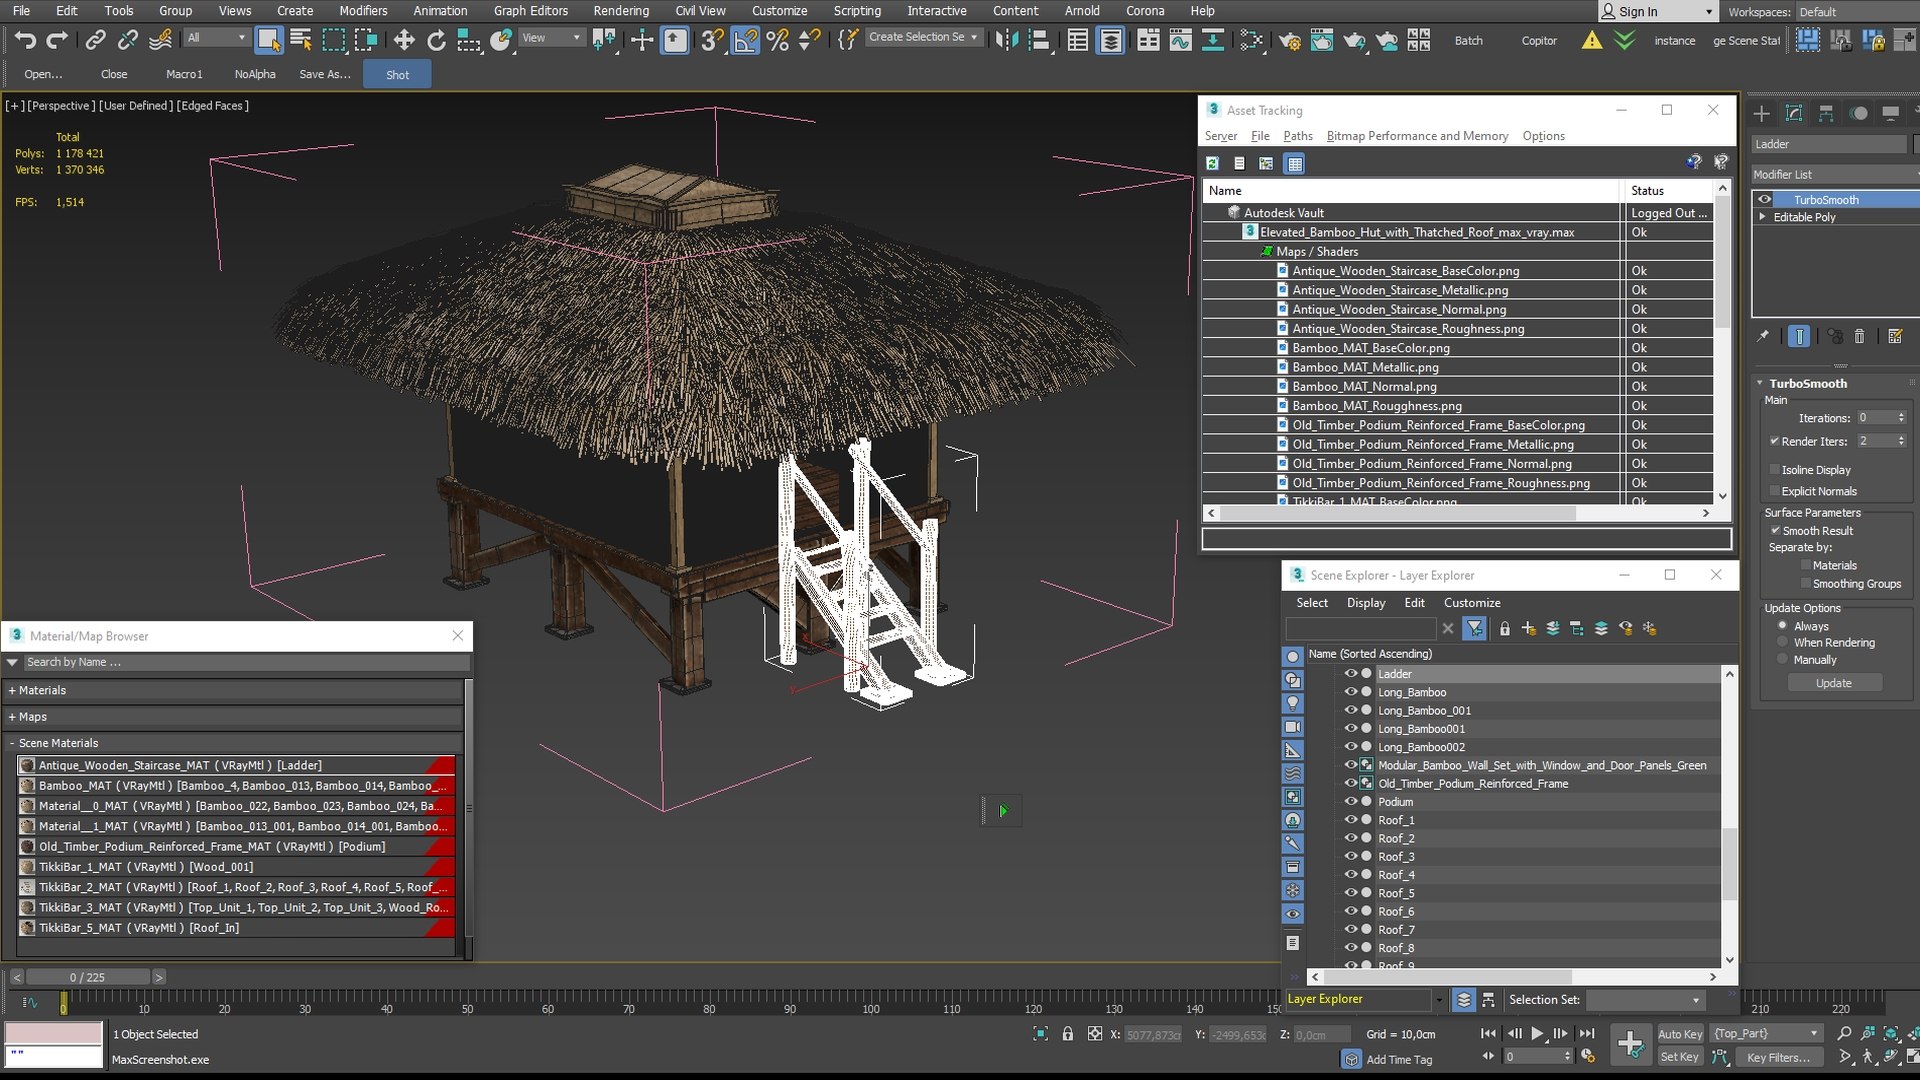The width and height of the screenshot is (1920, 1080).
Task: Click the time slider 0 / 225 handle
Action: click(x=87, y=977)
